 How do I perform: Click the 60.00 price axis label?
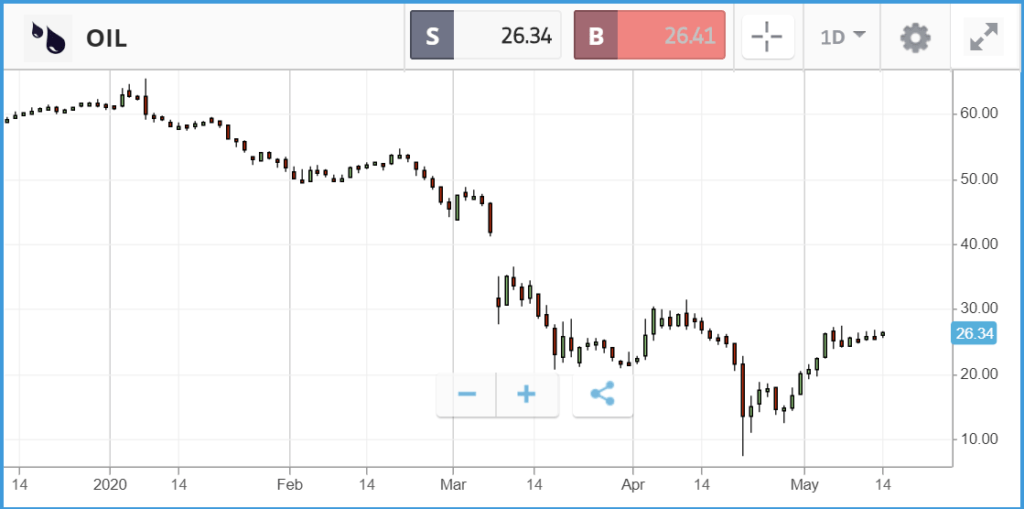point(980,113)
